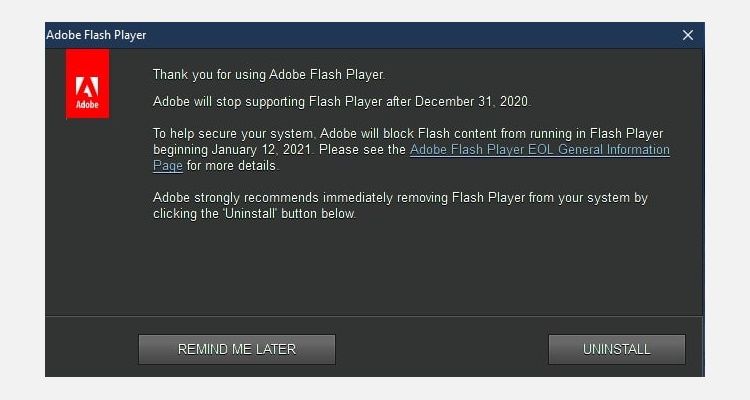The height and width of the screenshot is (400, 750).
Task: Click the underlined word Page in the link
Action: (168, 166)
